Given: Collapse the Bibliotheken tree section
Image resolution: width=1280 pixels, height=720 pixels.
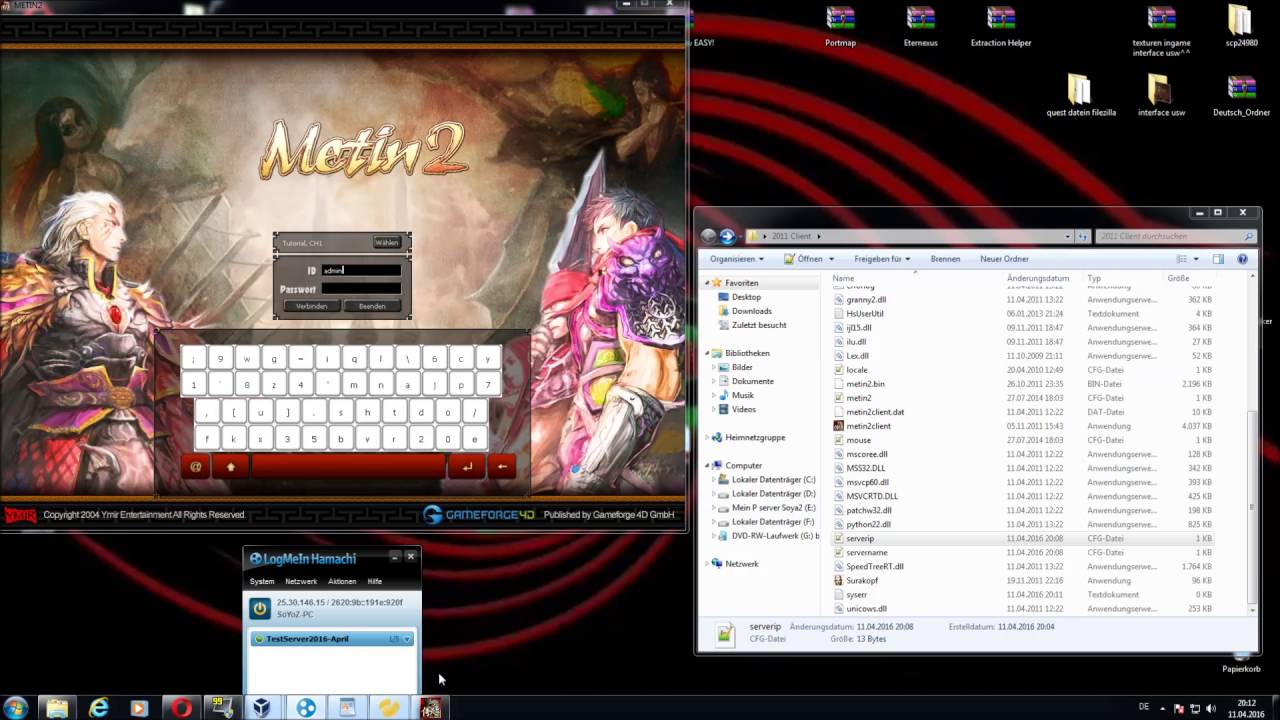Looking at the screenshot, I should (x=707, y=353).
